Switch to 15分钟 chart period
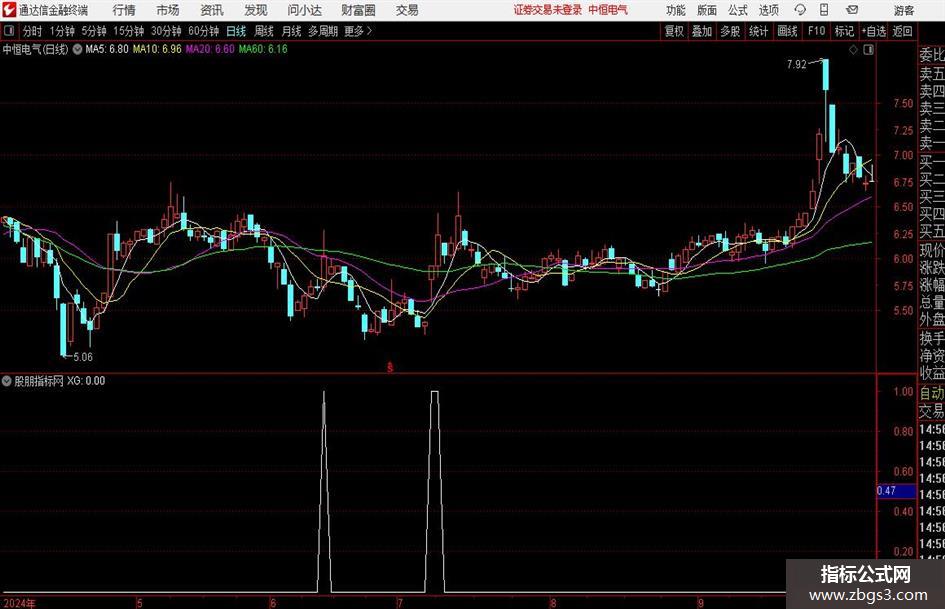 coord(128,31)
